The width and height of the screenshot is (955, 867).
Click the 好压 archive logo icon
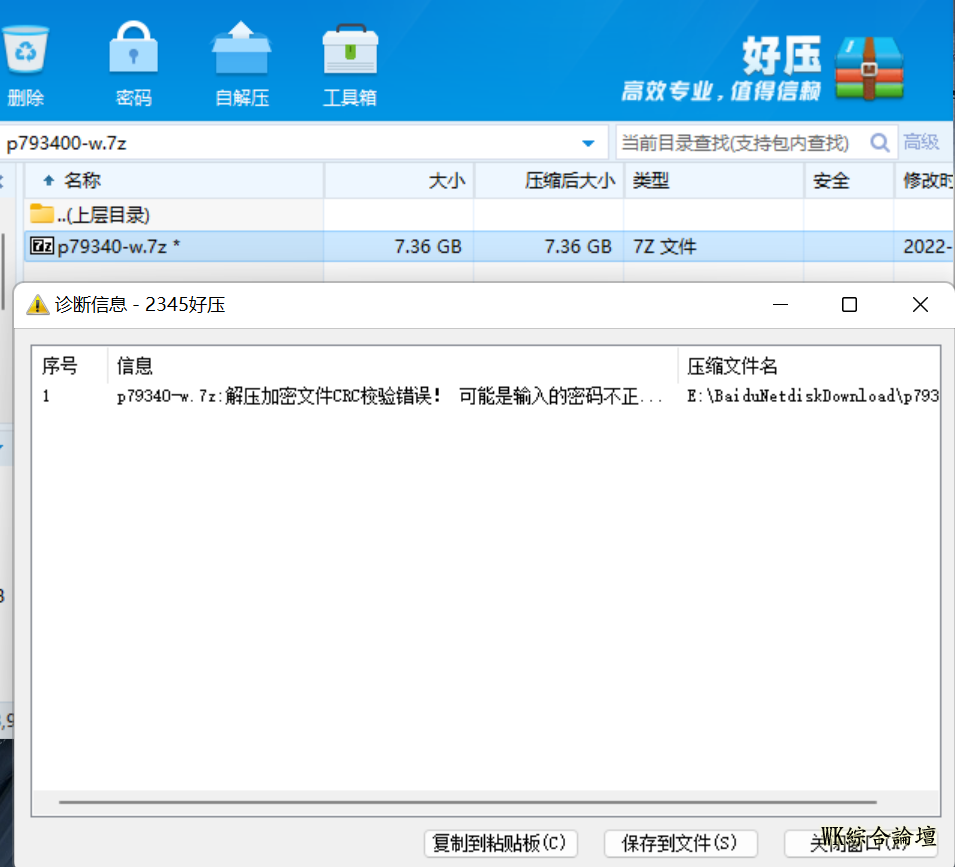pos(869,68)
